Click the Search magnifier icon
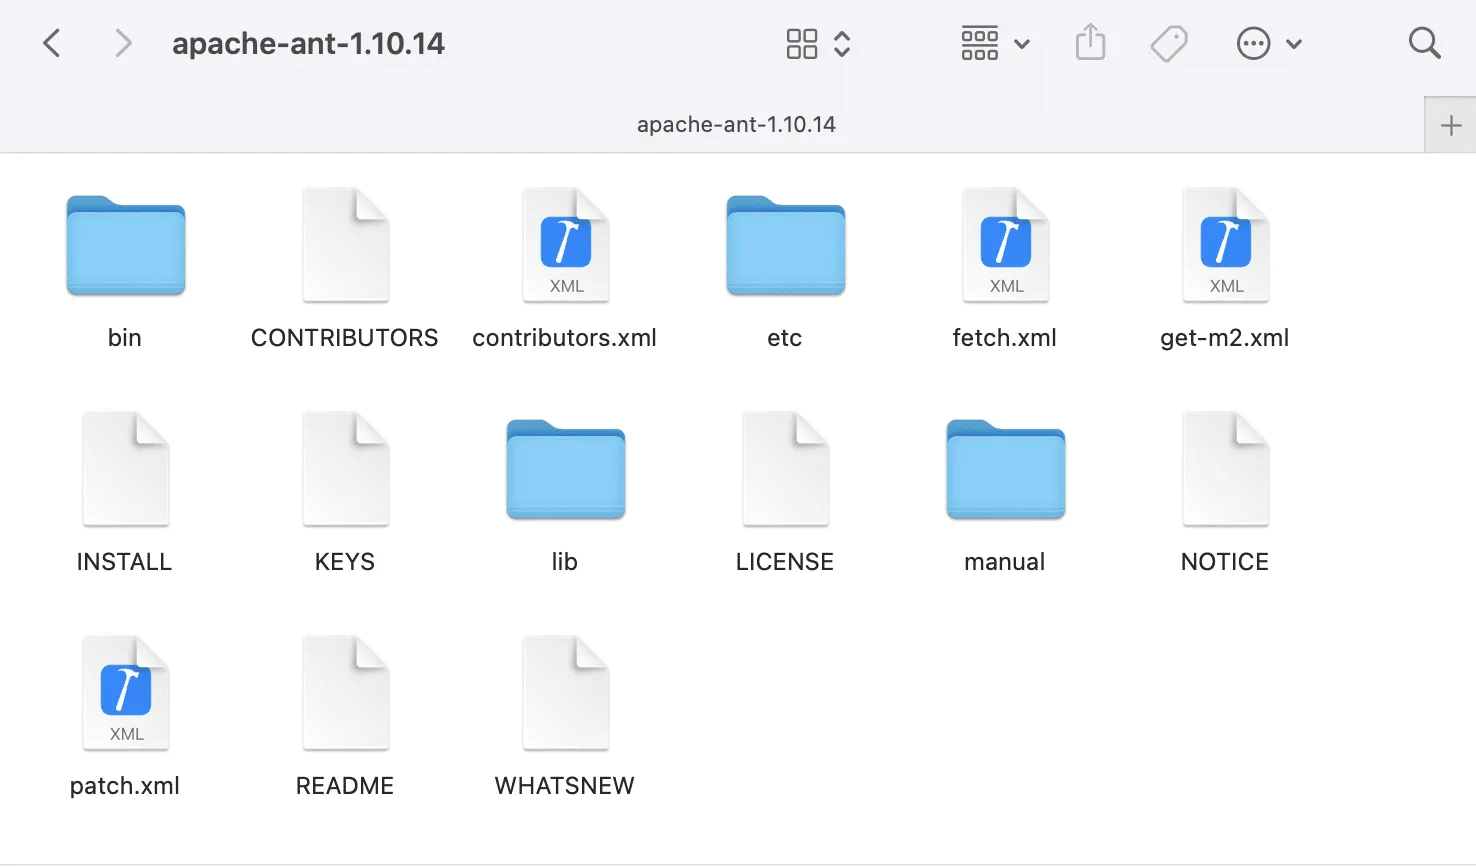The height and width of the screenshot is (868, 1476). click(1424, 43)
